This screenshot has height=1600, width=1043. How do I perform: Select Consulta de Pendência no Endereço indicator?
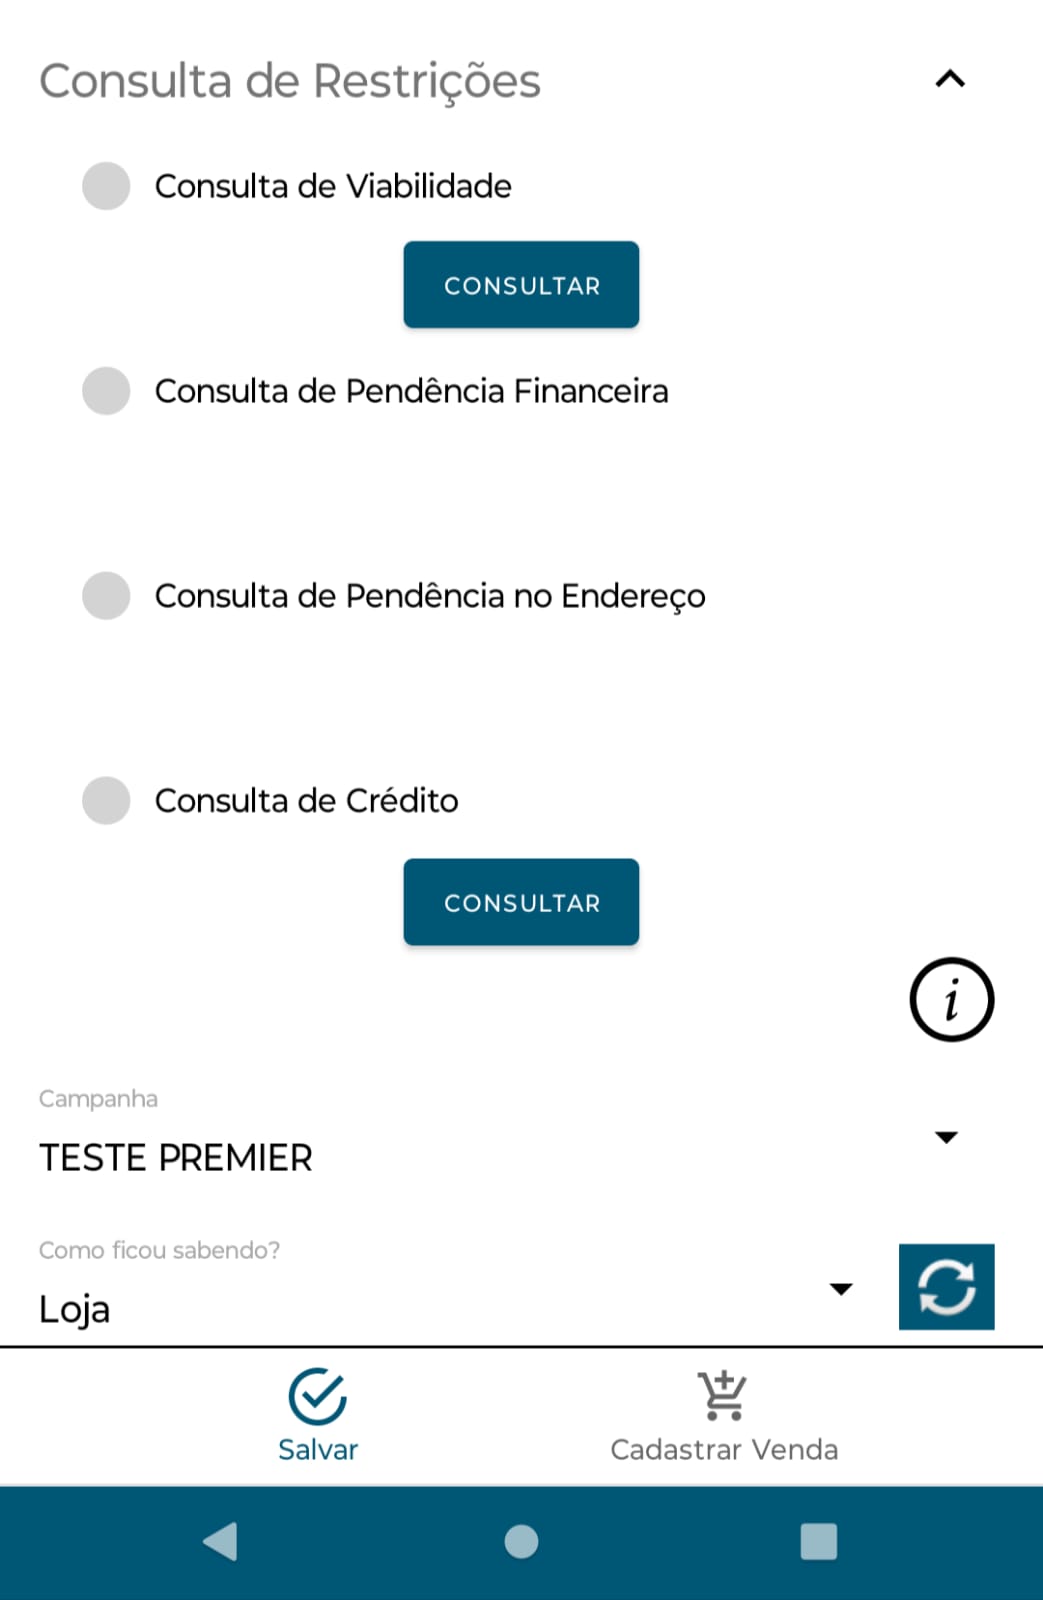[106, 596]
